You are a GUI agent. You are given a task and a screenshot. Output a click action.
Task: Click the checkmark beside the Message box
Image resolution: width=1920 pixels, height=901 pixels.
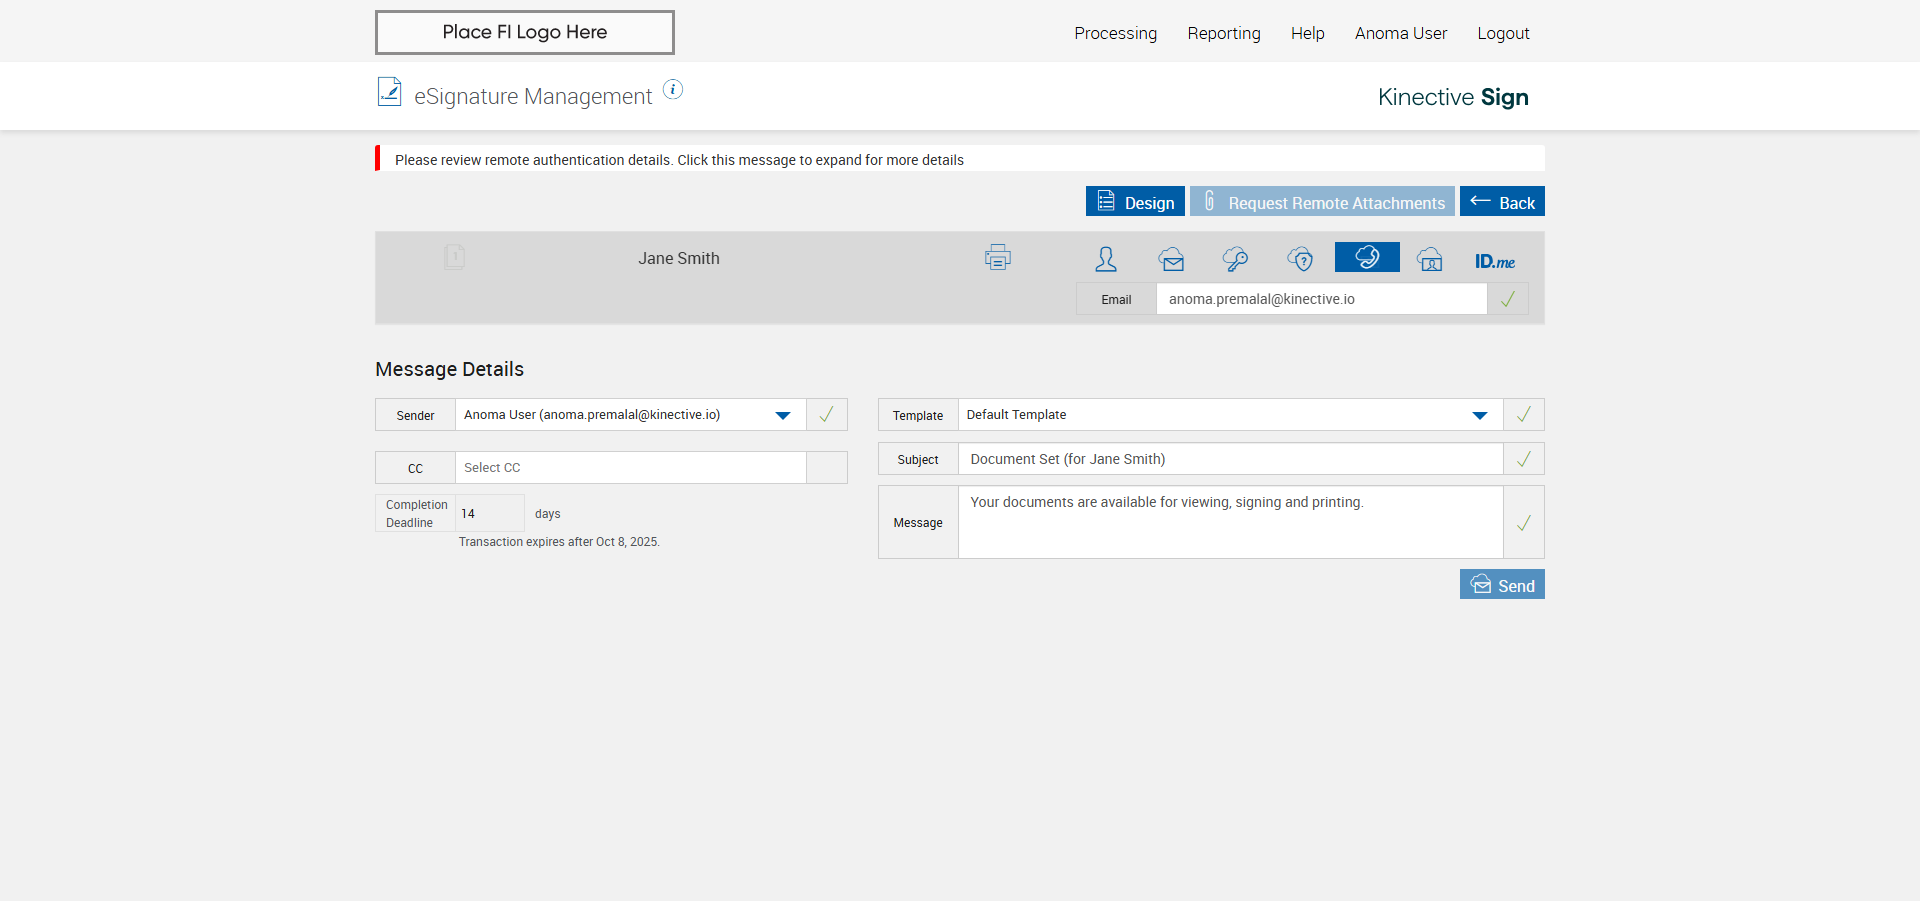click(x=1523, y=523)
